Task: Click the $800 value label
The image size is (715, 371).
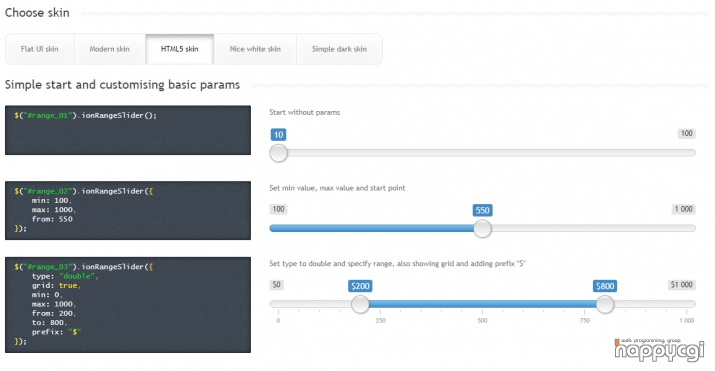Action: click(605, 286)
